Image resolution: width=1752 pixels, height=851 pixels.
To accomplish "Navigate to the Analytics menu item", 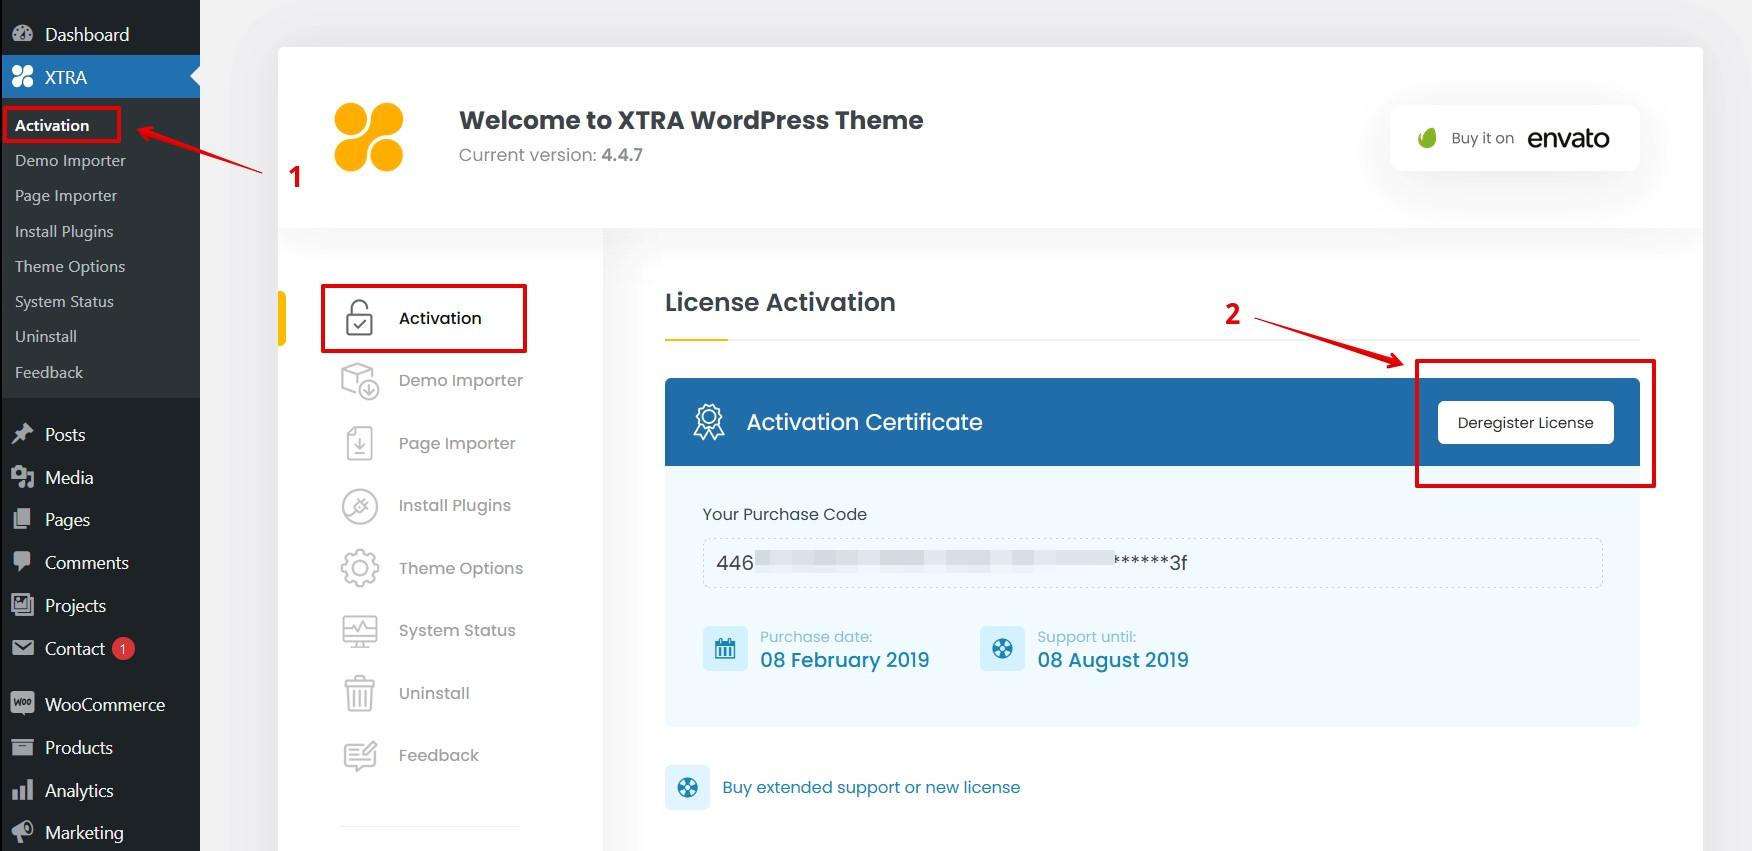I will [79, 790].
